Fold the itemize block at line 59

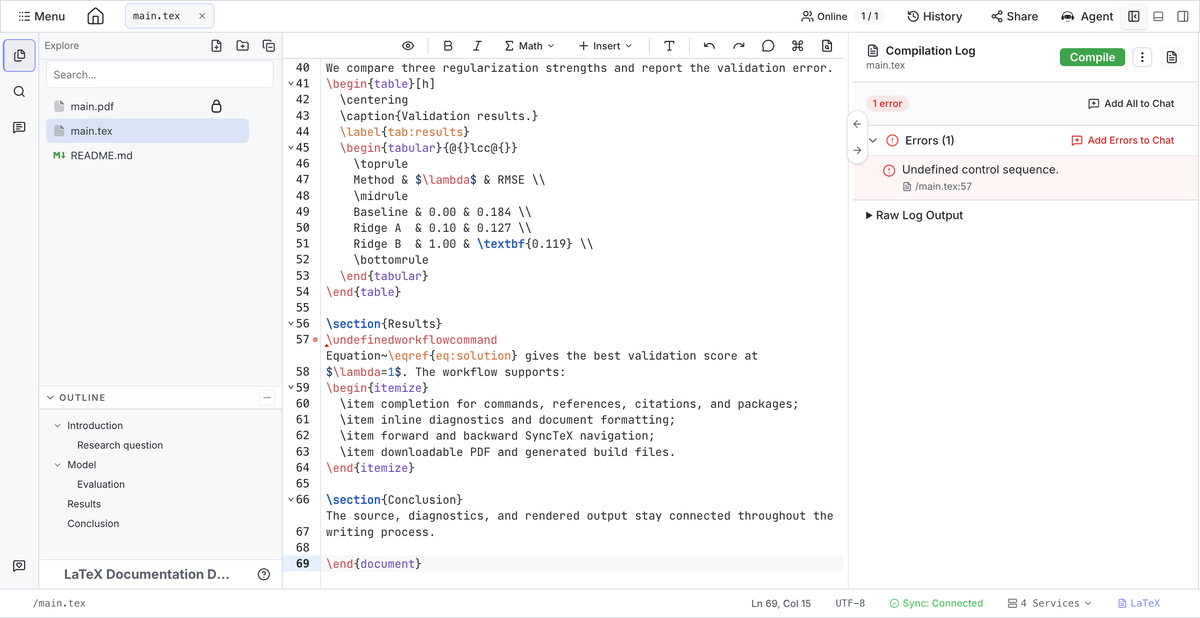pos(291,388)
